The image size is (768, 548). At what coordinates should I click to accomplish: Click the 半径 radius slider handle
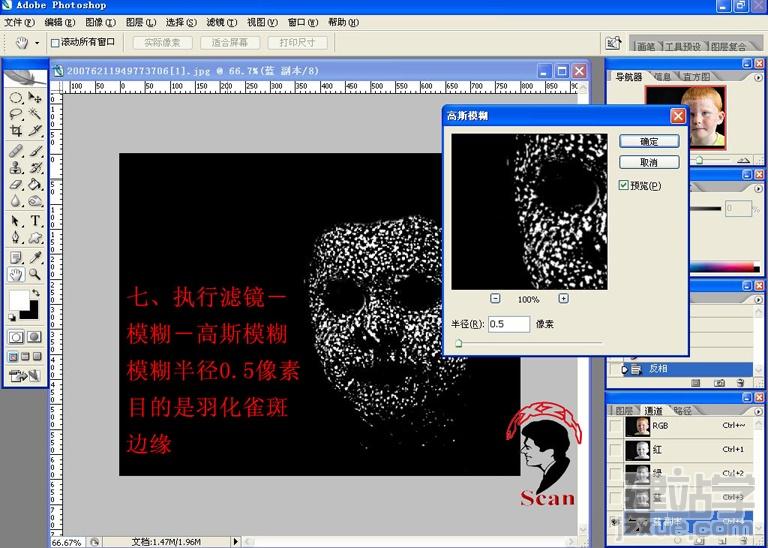[458, 343]
